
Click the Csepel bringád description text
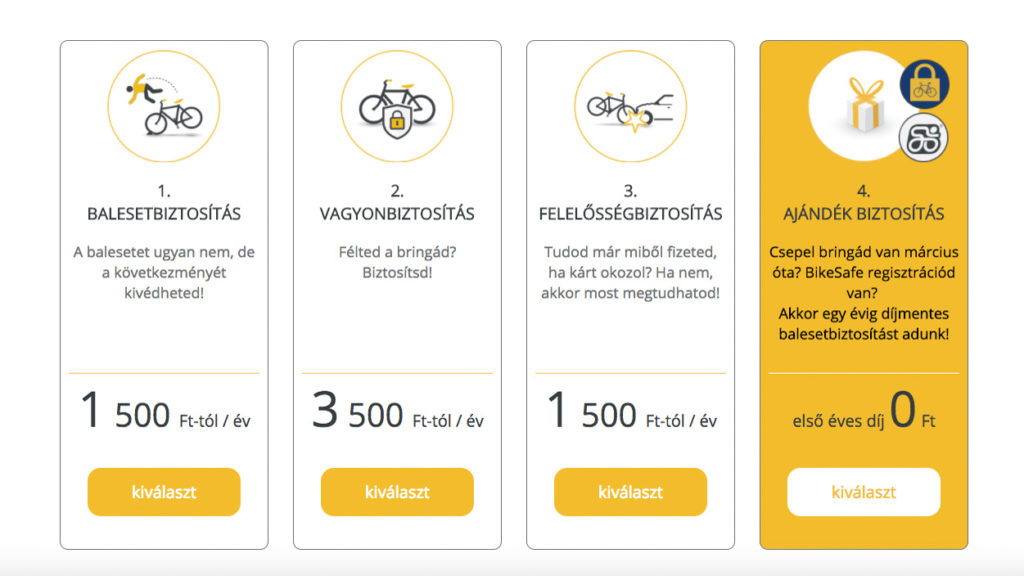(x=864, y=293)
